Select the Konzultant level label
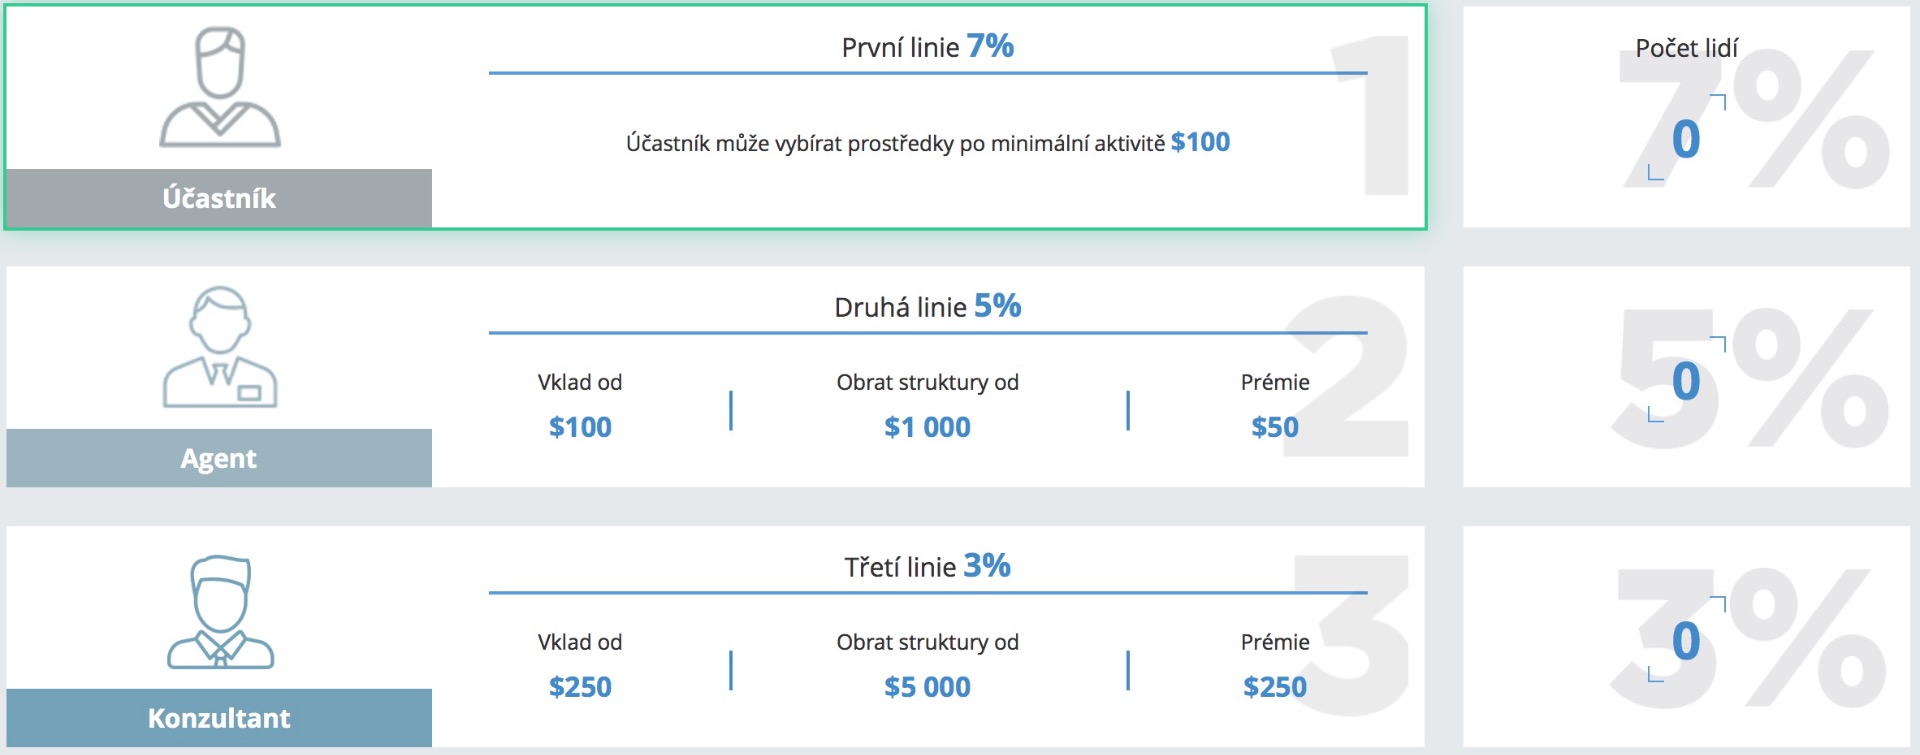This screenshot has width=1920, height=755. [219, 718]
